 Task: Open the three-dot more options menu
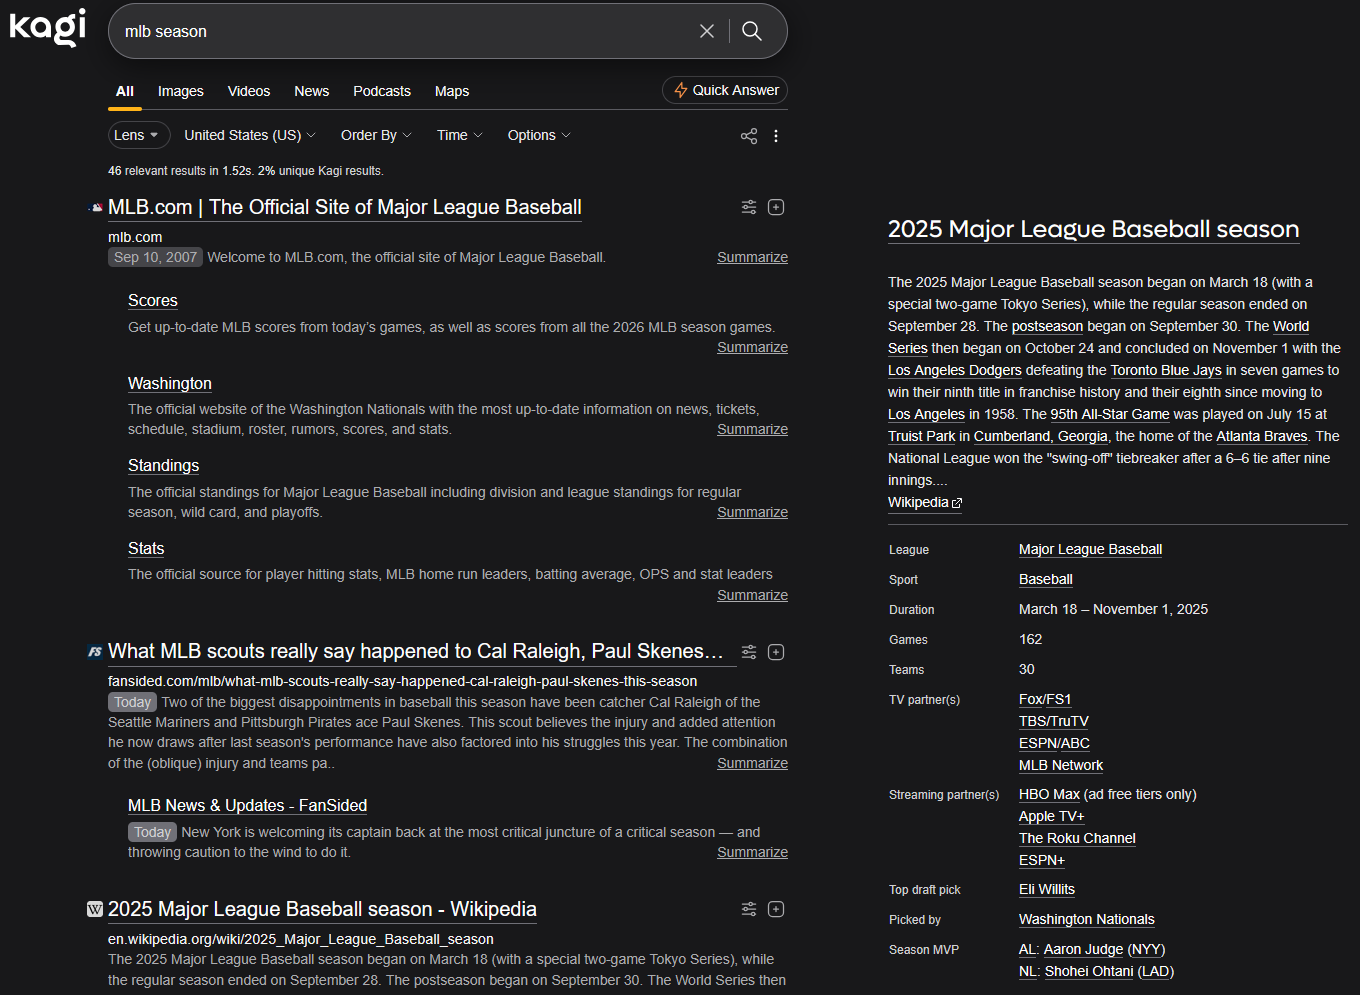click(776, 136)
